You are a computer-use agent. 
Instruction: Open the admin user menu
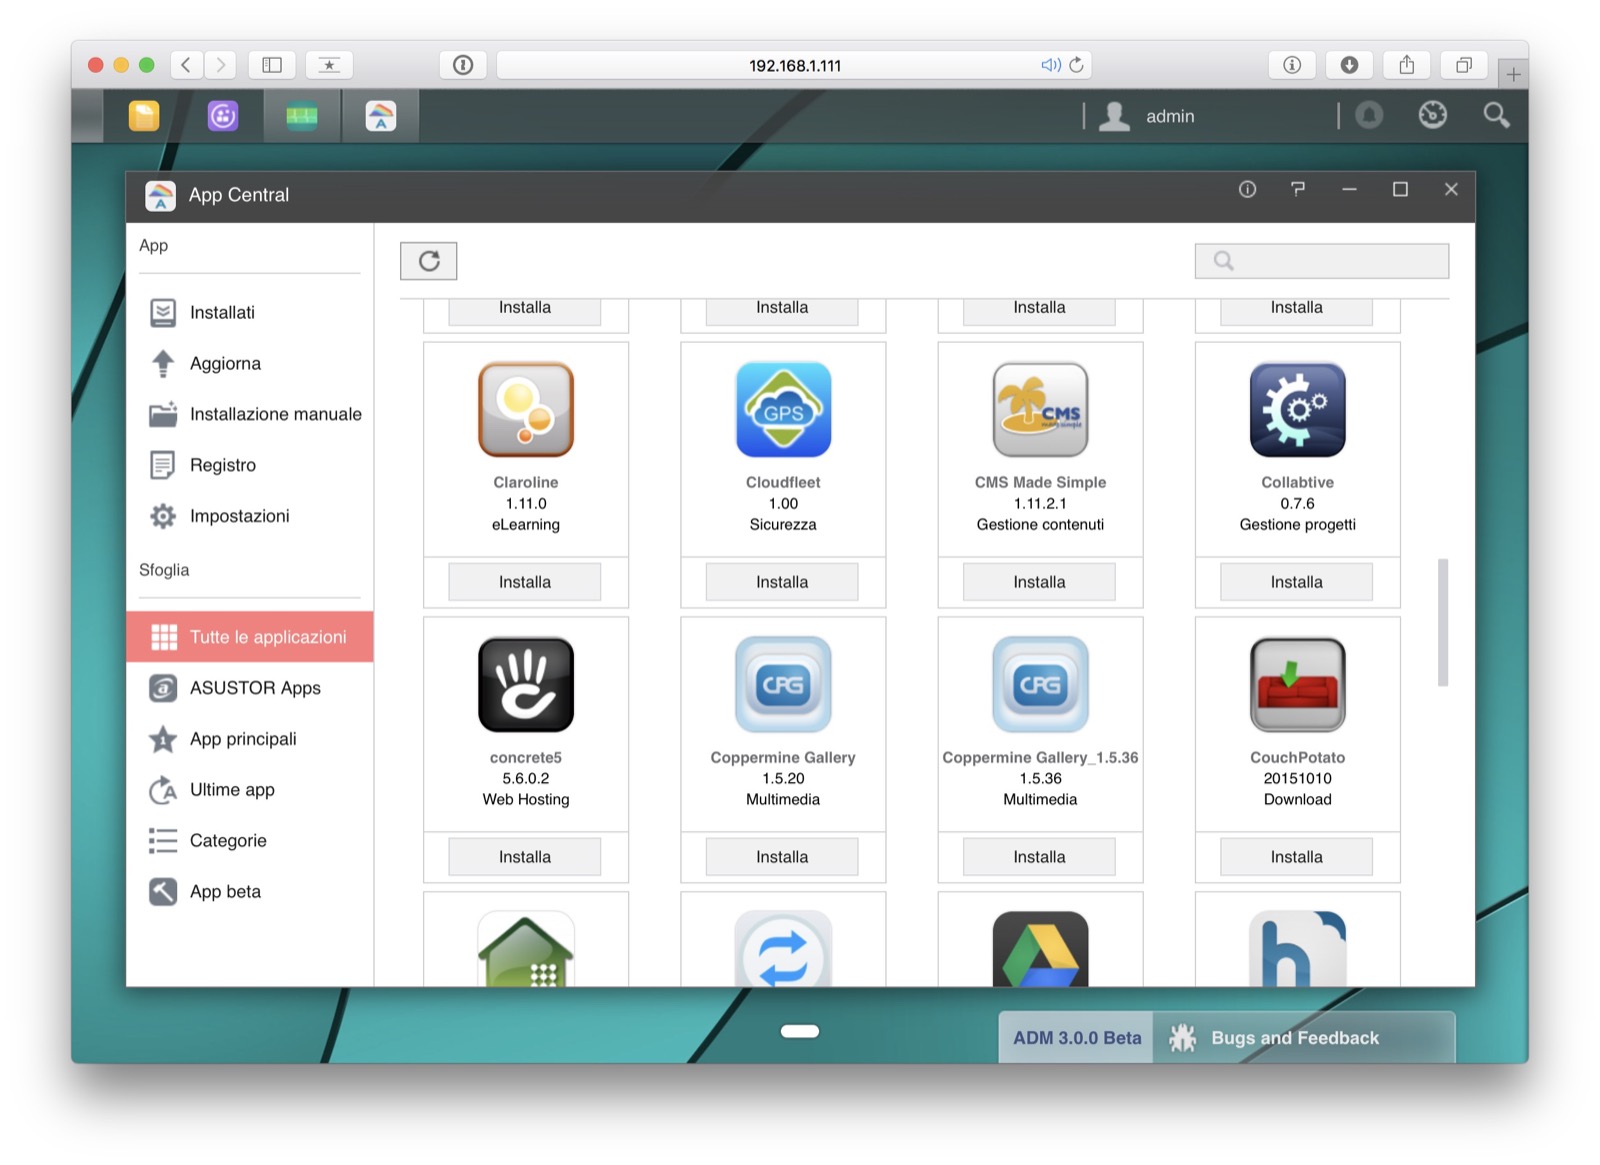[x=1147, y=116]
